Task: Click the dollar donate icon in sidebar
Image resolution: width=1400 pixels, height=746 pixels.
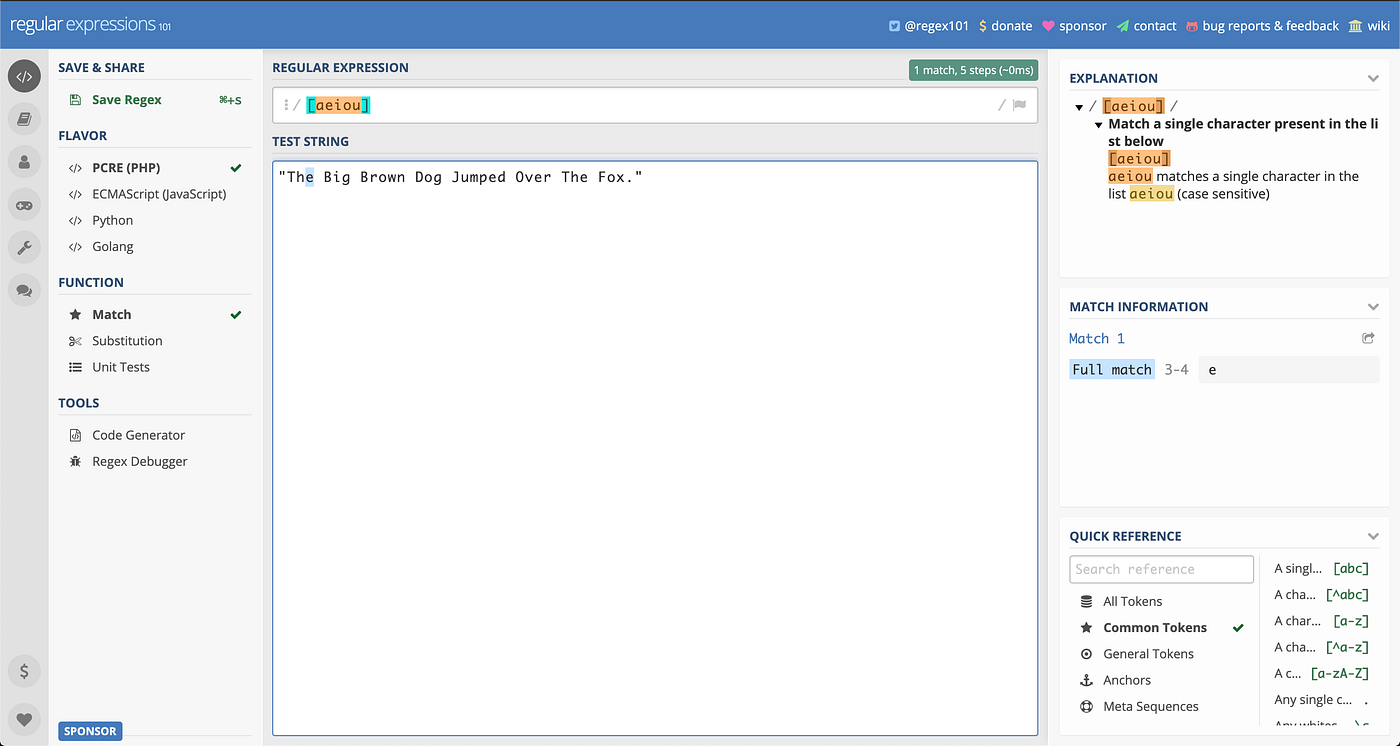Action: 24,671
